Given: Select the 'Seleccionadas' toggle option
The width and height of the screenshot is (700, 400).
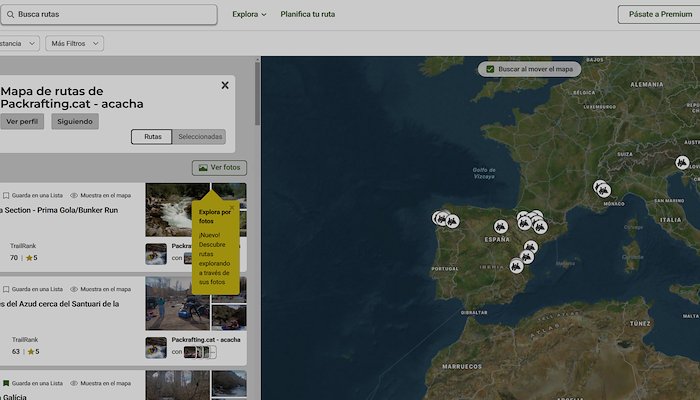Looking at the screenshot, I should 199,137.
